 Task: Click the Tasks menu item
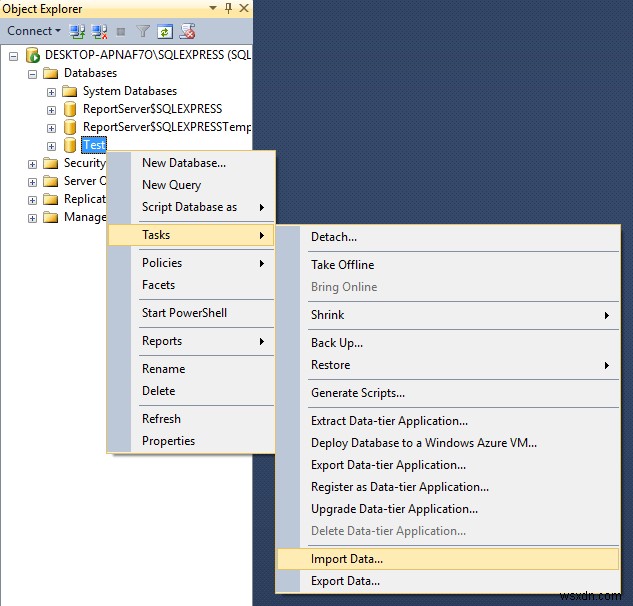click(x=191, y=235)
